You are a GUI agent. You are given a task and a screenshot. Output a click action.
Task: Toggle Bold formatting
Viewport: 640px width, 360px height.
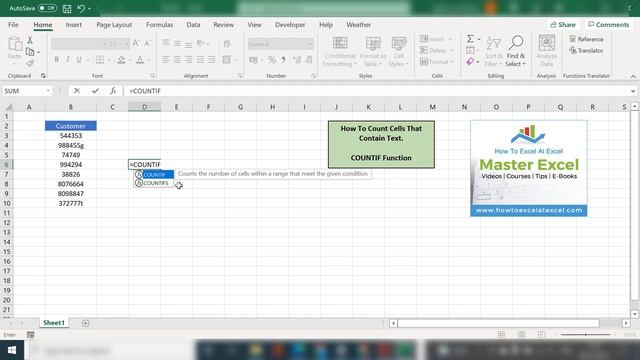57,60
